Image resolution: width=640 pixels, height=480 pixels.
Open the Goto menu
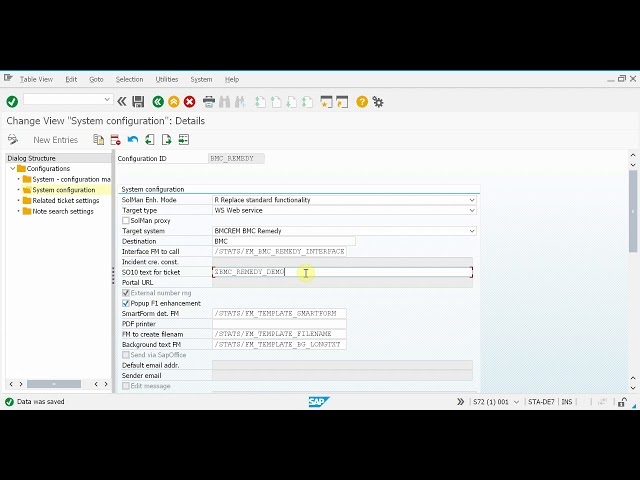coord(96,79)
